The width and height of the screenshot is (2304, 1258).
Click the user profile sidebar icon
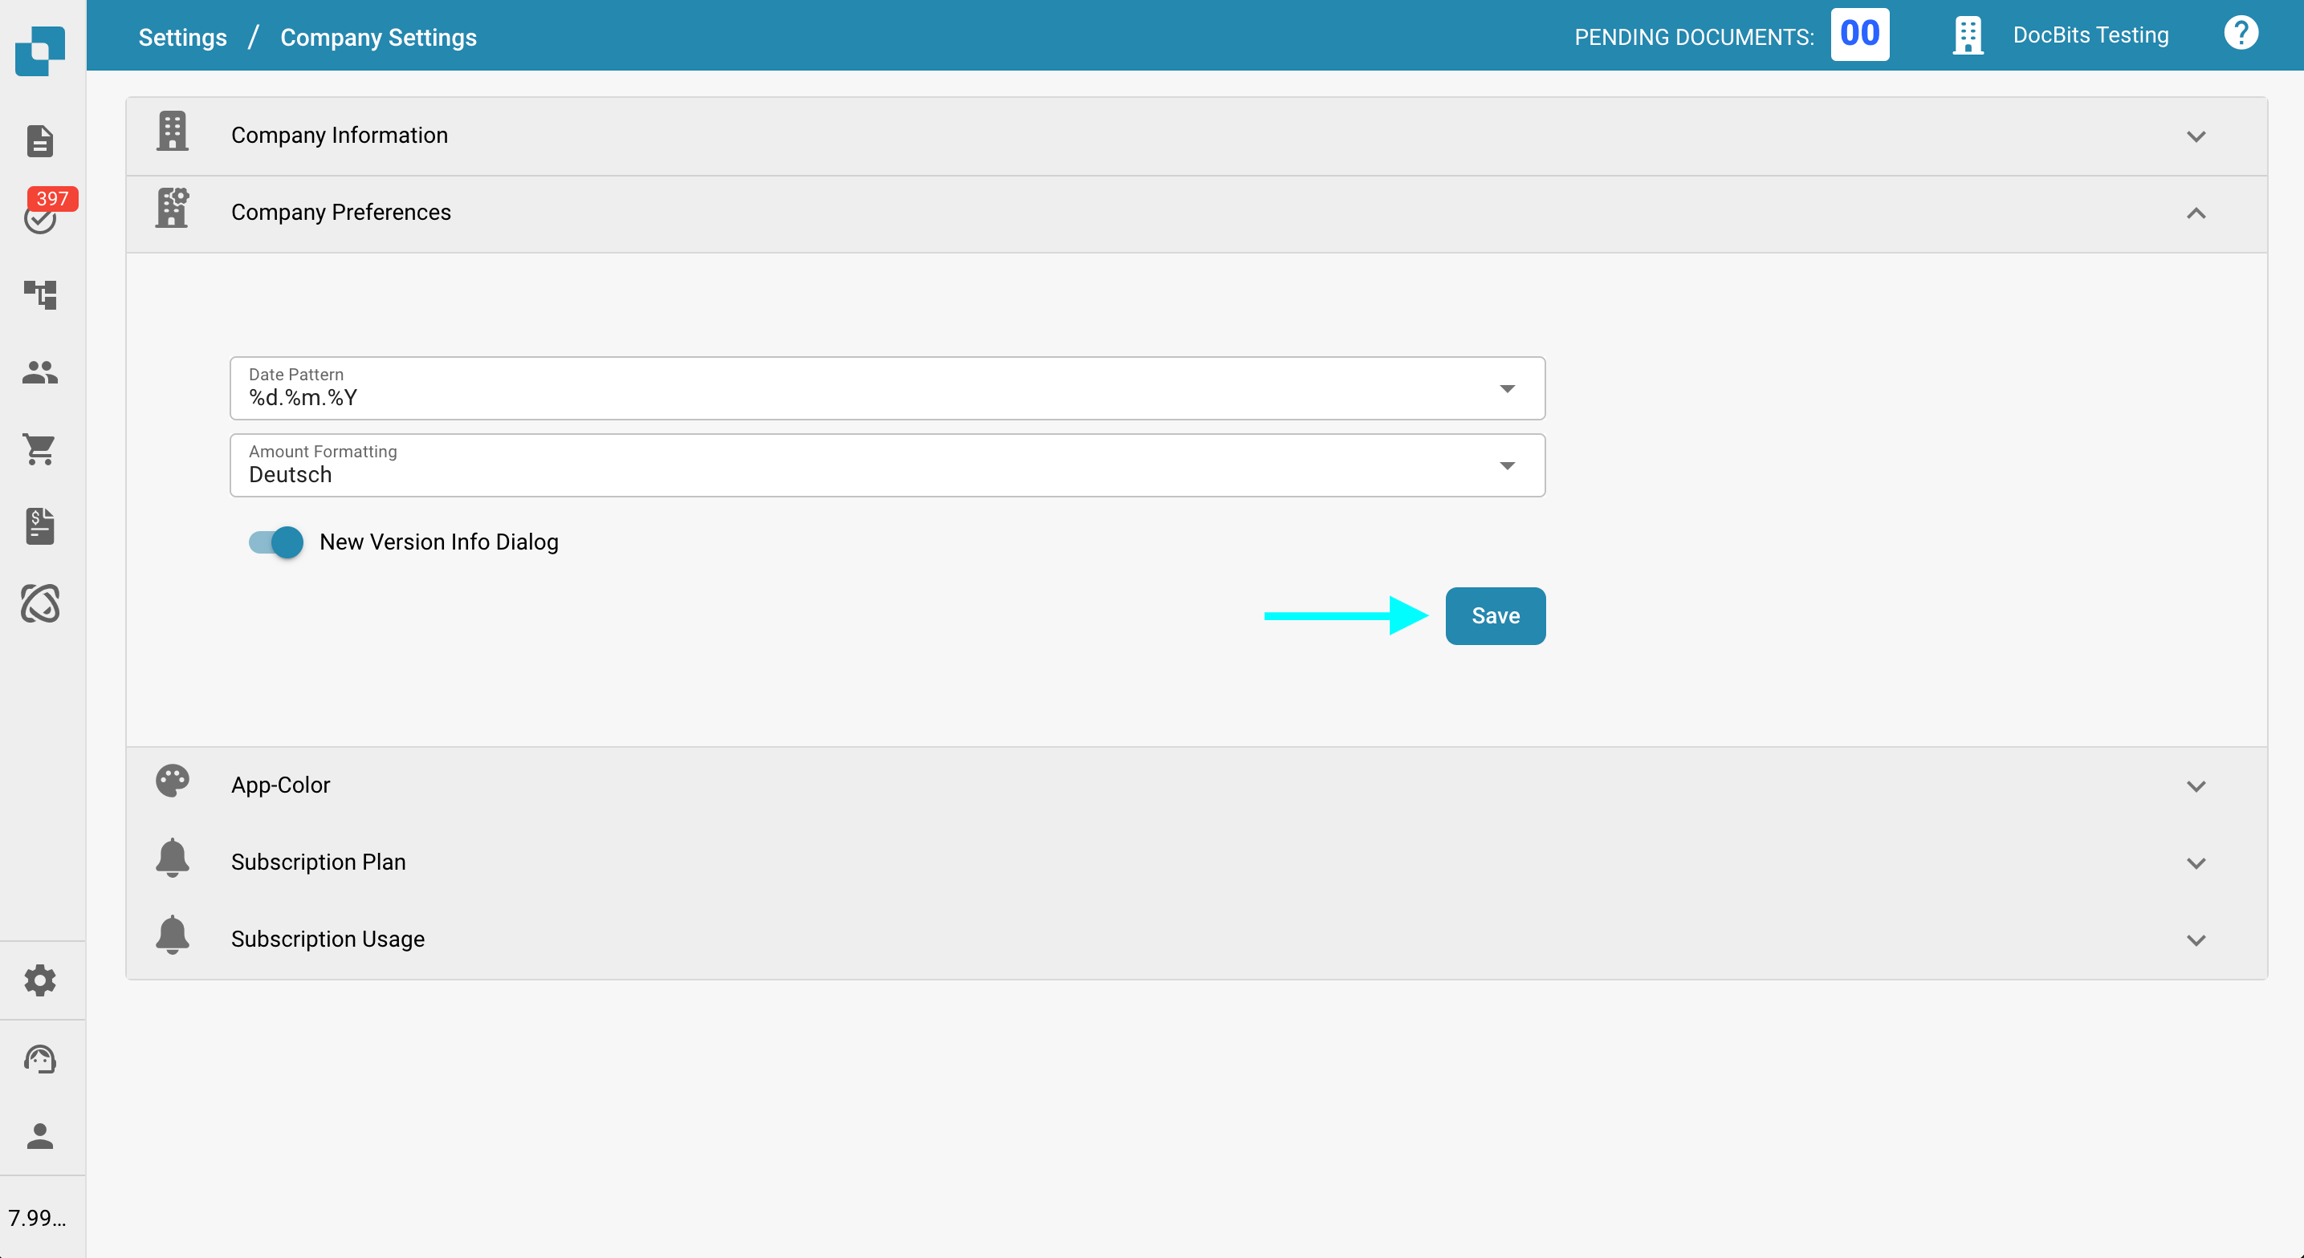(40, 1136)
